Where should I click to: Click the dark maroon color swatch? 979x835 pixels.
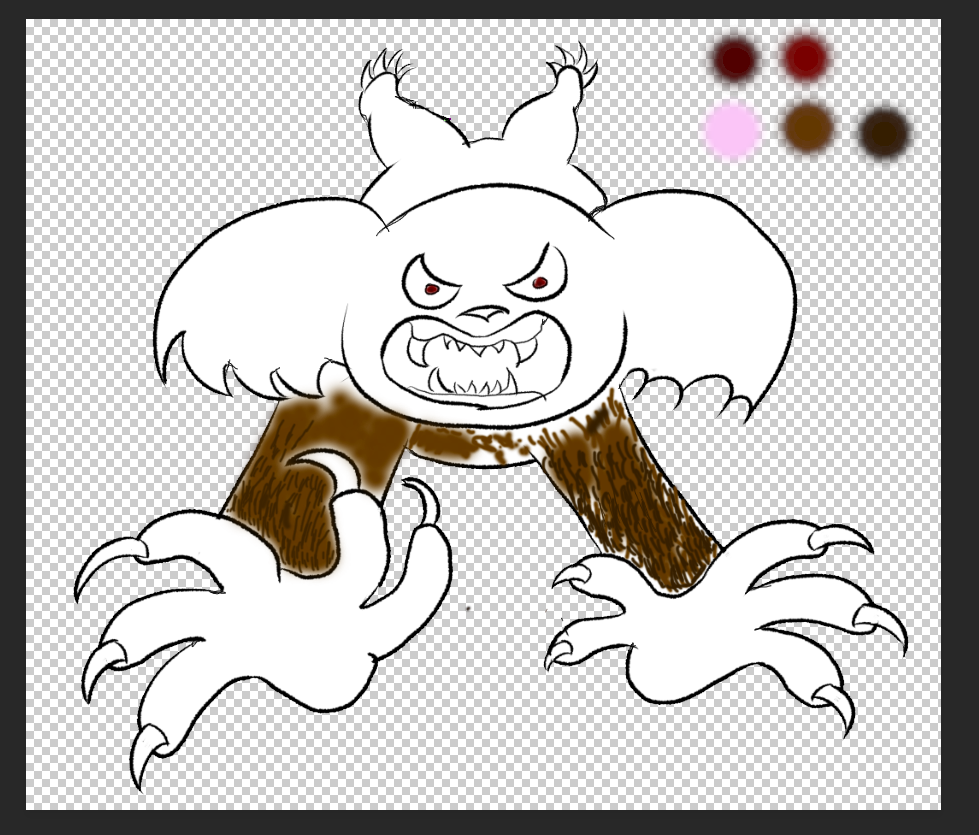(735, 58)
